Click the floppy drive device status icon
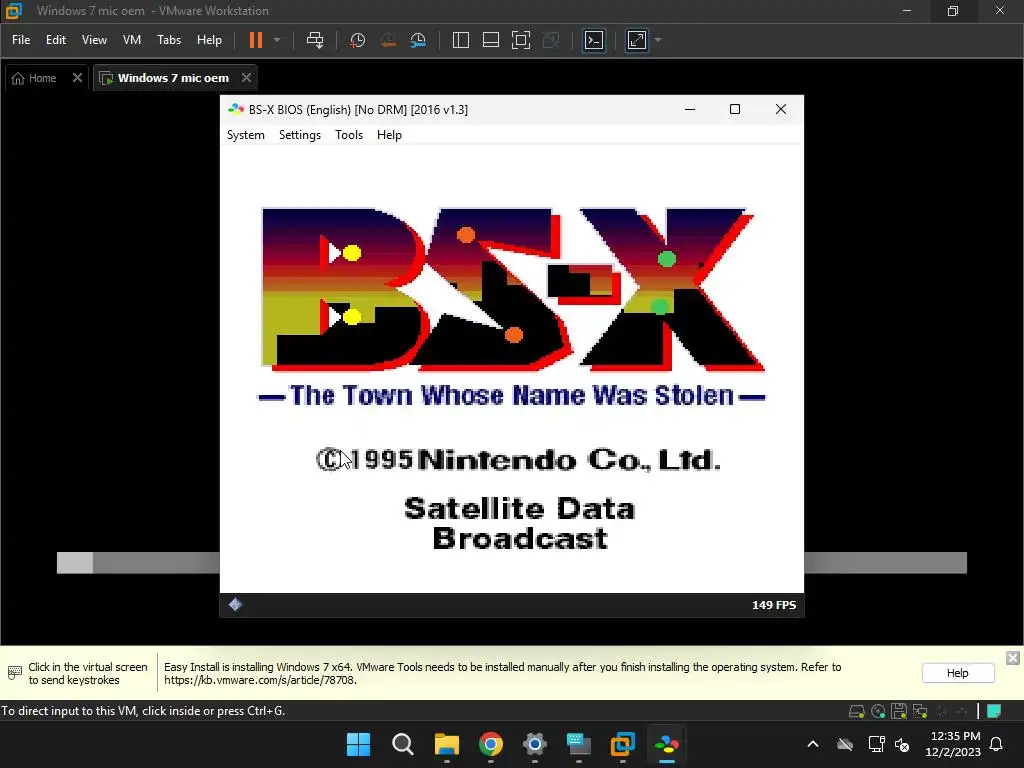The image size is (1024, 768). click(x=899, y=711)
